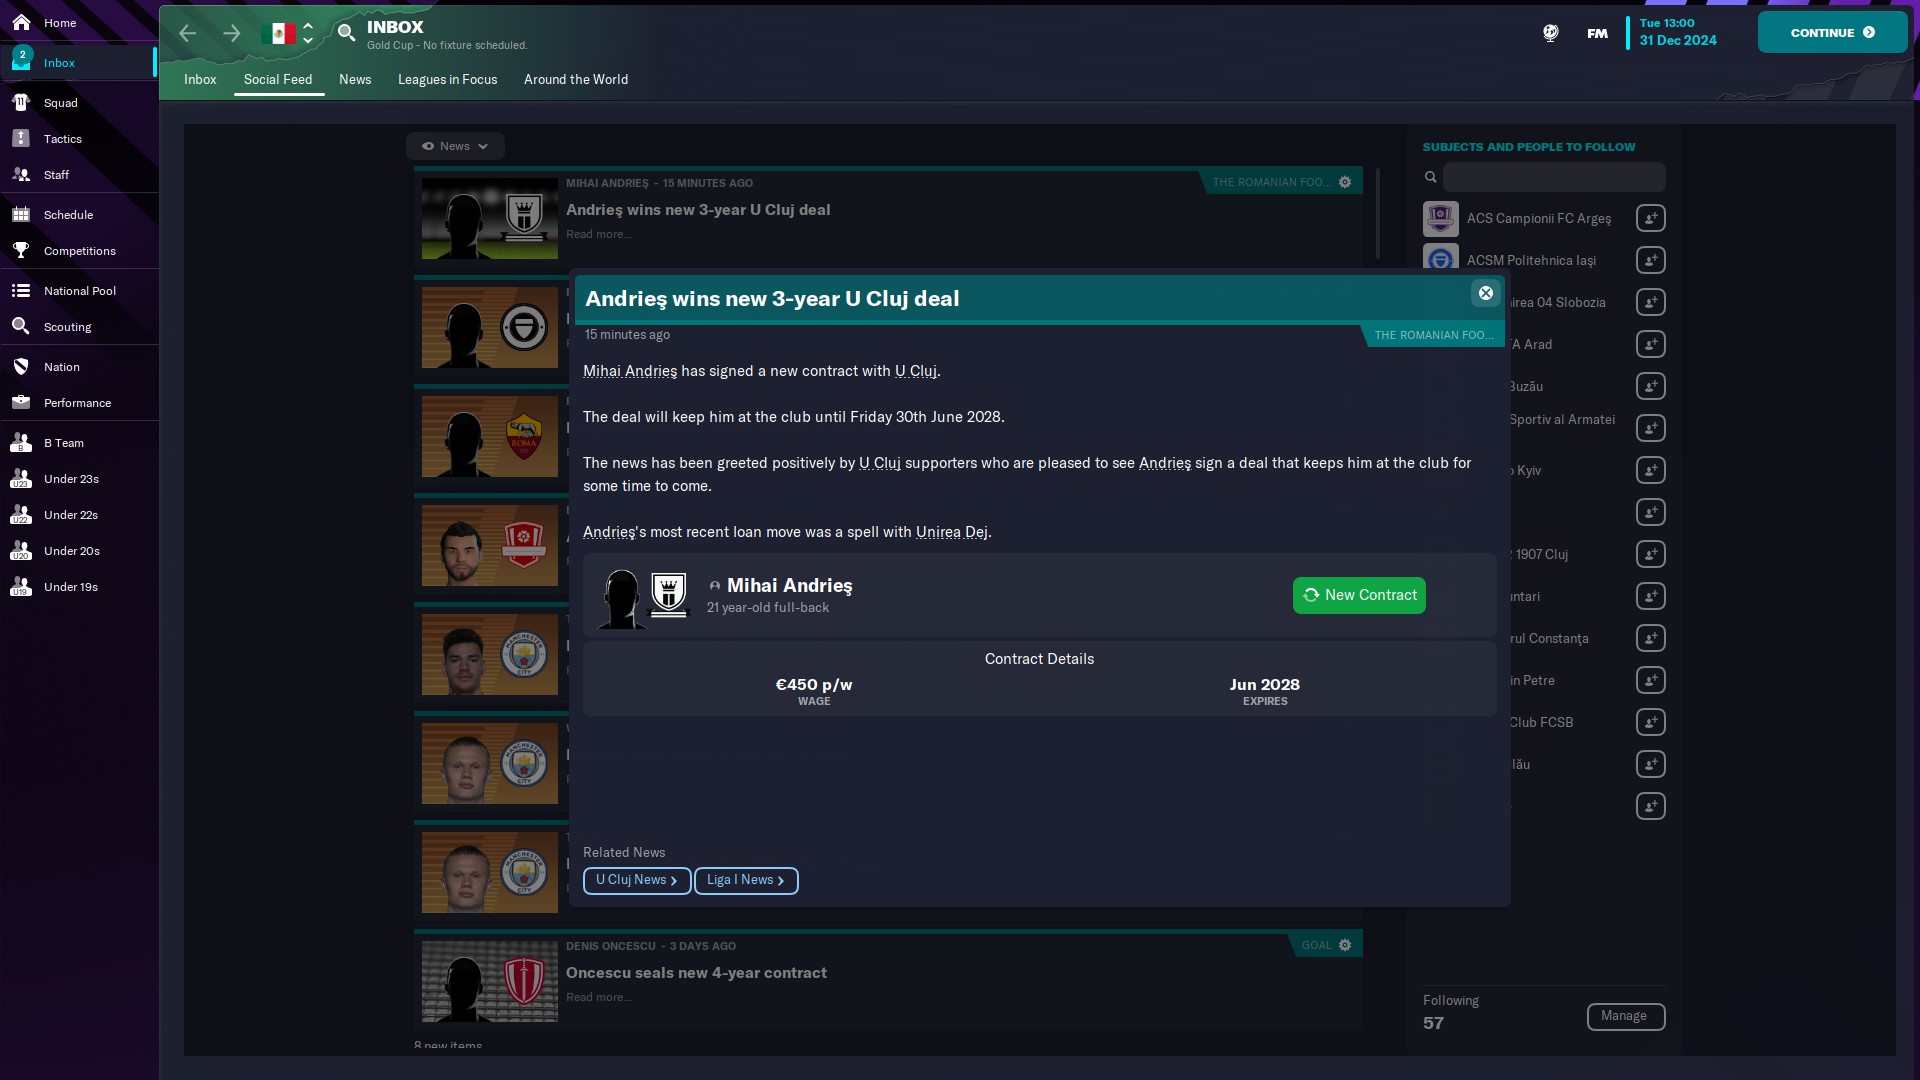Follow button beside Constanța entry

pos(1651,638)
